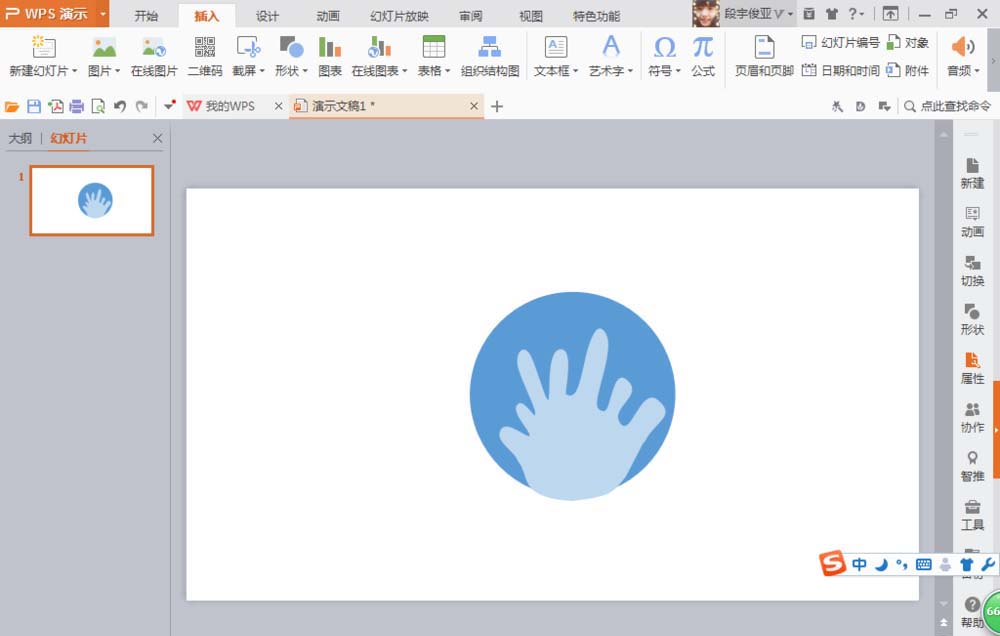Expand the WPS 演示 application menu arrow
The height and width of the screenshot is (636, 1000).
tap(103, 13)
